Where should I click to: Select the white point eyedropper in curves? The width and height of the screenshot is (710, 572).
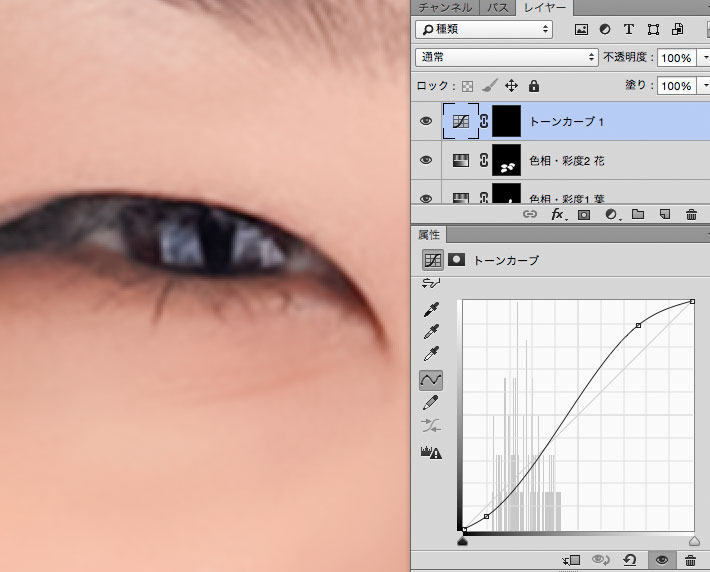click(x=432, y=354)
